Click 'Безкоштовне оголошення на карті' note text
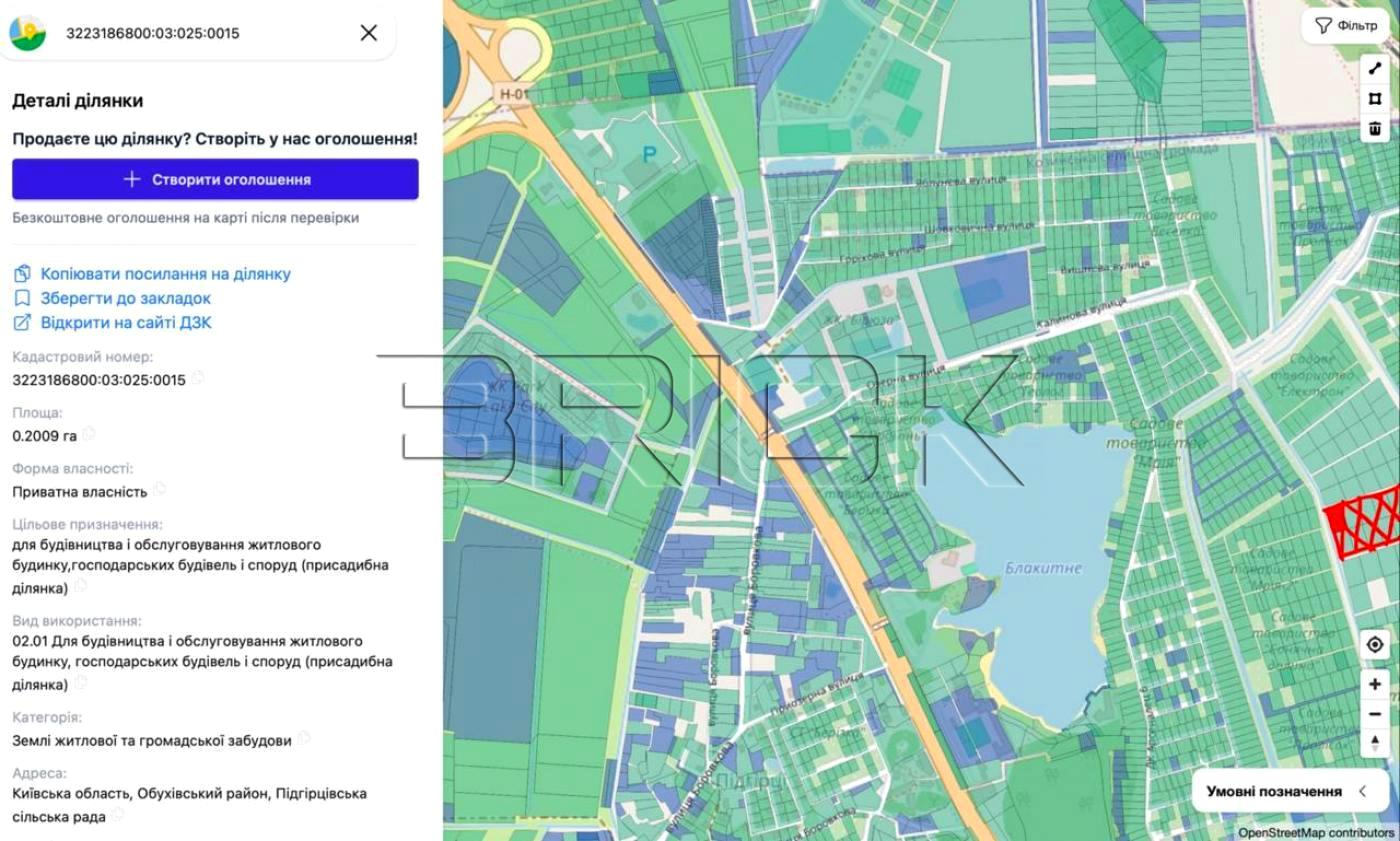 (185, 217)
